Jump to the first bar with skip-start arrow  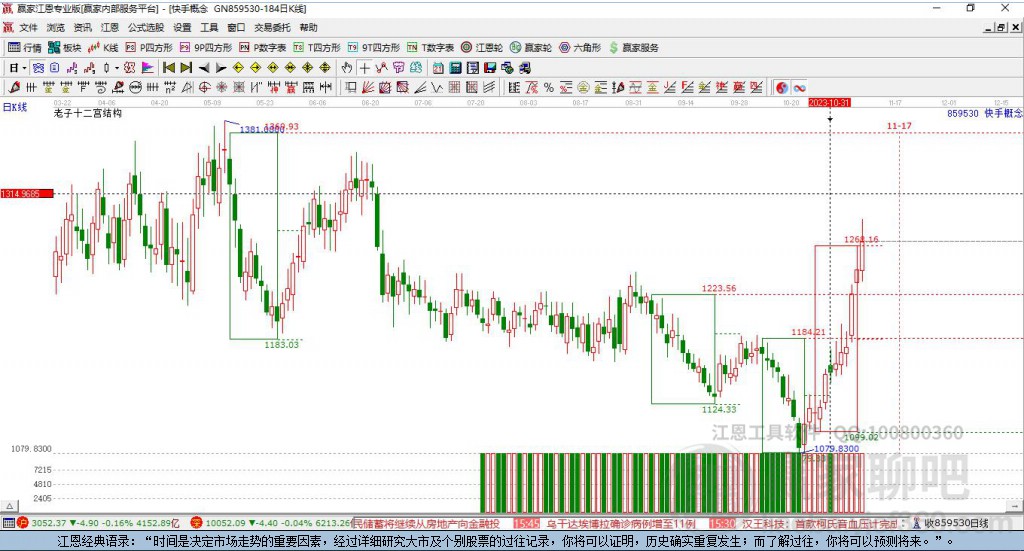pos(169,68)
